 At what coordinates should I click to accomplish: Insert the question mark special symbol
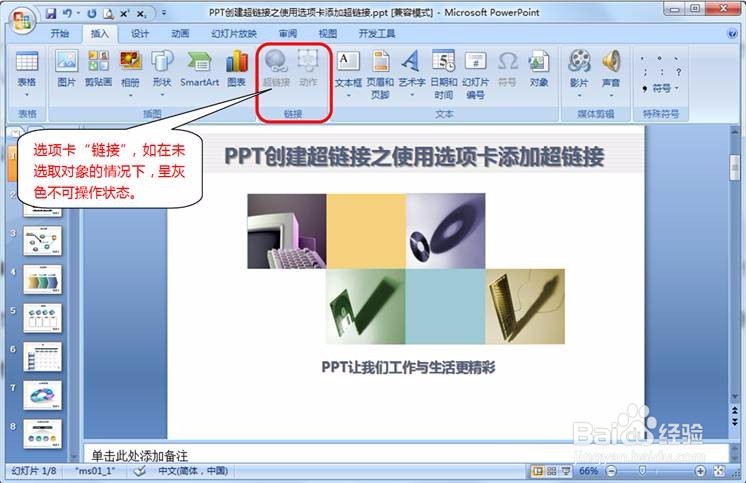(678, 72)
